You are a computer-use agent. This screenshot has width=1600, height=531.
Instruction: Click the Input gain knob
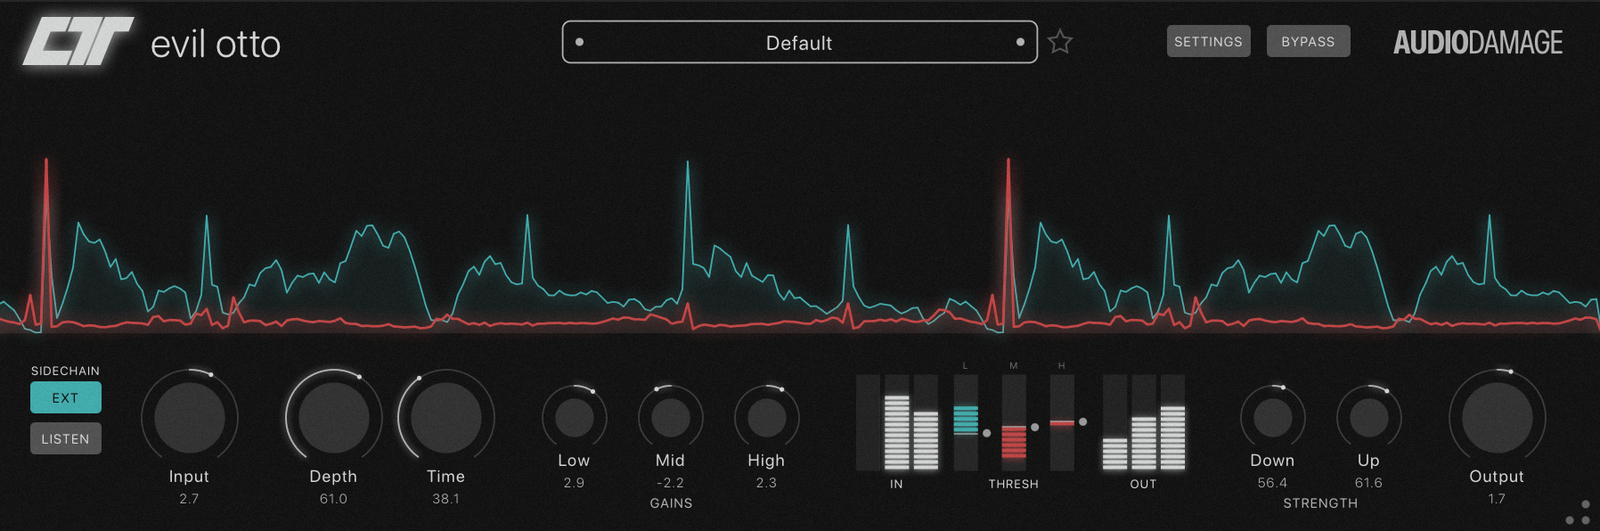pyautogui.click(x=189, y=417)
